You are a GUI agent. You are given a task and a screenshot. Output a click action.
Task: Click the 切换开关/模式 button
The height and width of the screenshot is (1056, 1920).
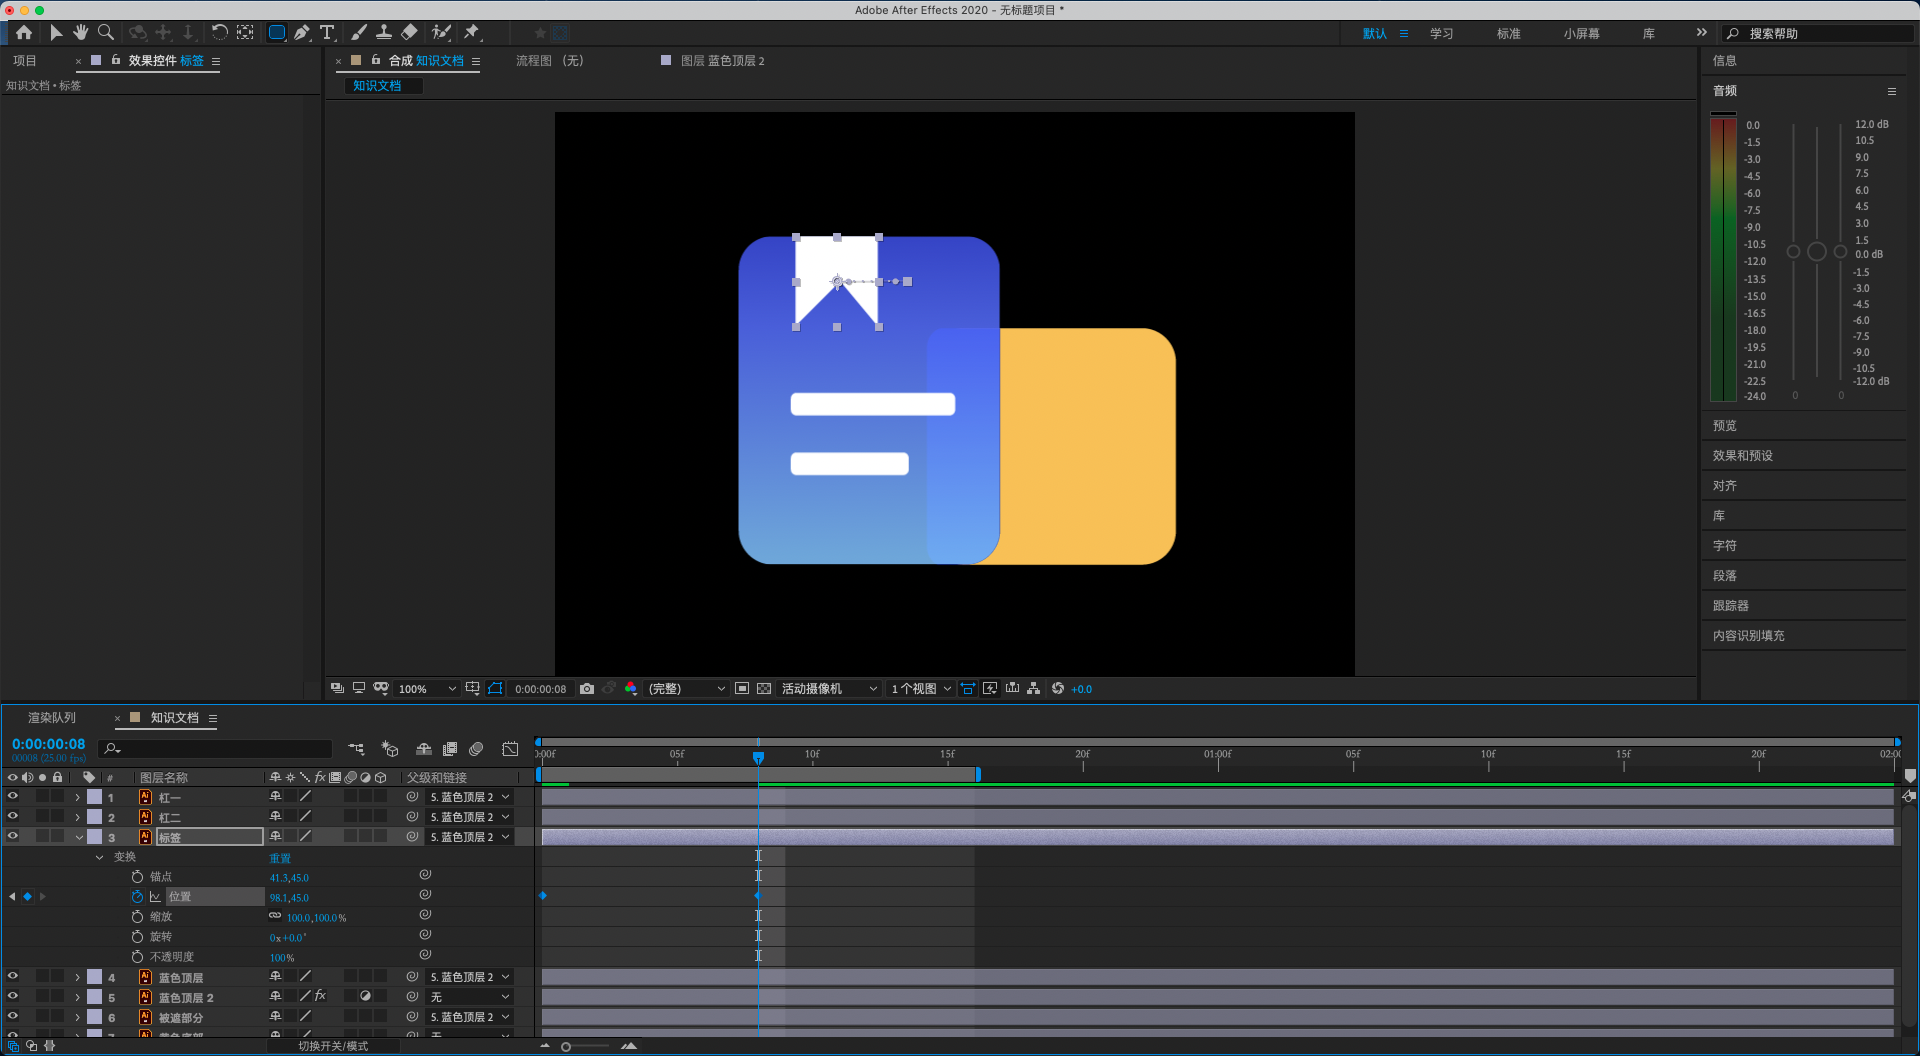pos(333,1046)
